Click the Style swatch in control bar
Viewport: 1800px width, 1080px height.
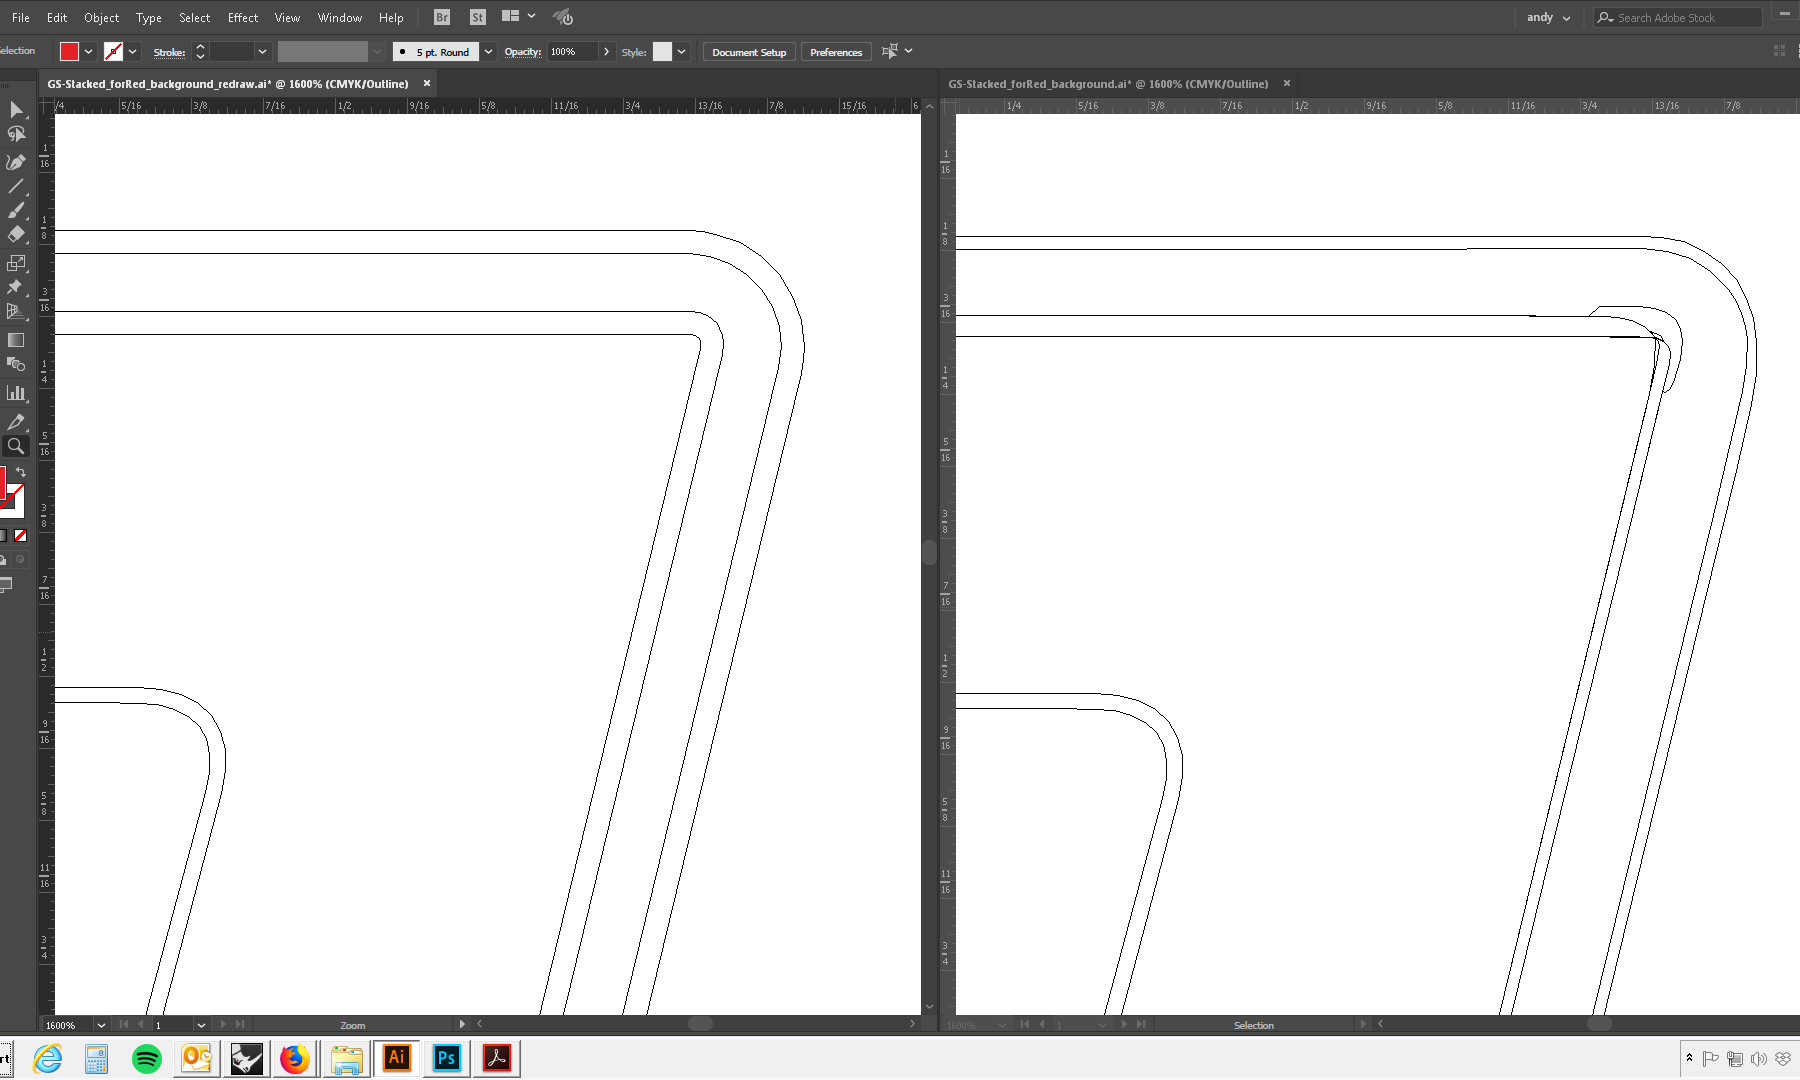click(x=662, y=52)
